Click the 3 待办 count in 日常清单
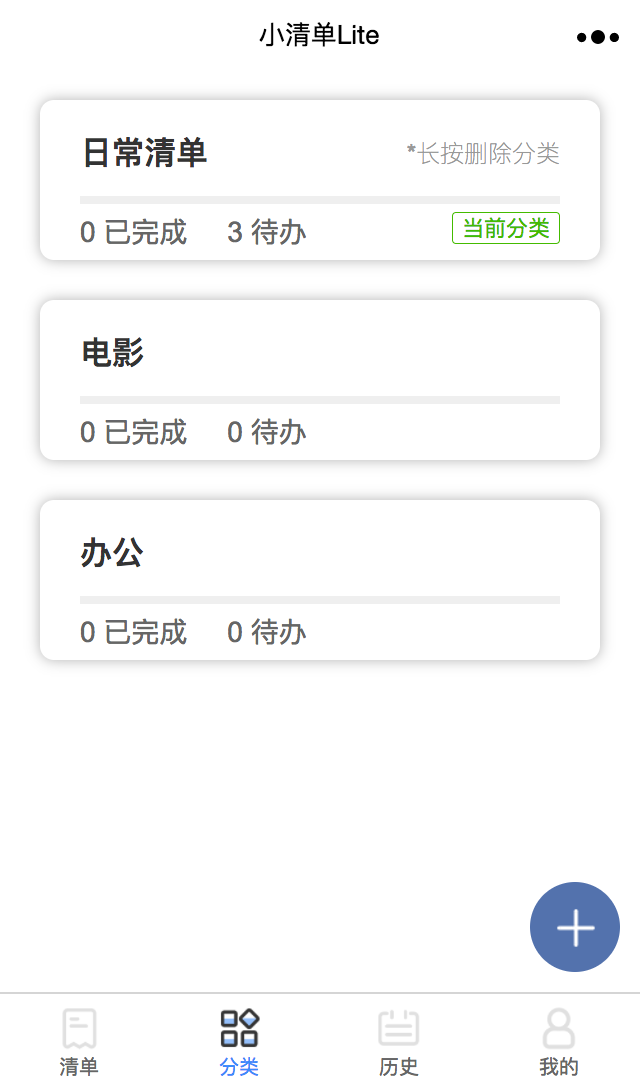Screen dimensions: 640x1088 (x=267, y=232)
